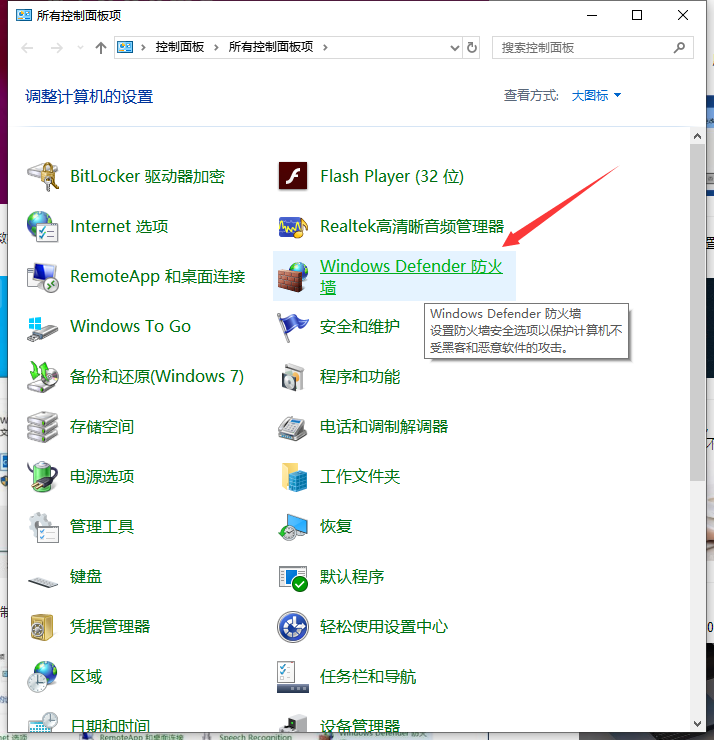Open the 凭据管理器 safe icon
Screen dimensions: 714x740
point(43,627)
